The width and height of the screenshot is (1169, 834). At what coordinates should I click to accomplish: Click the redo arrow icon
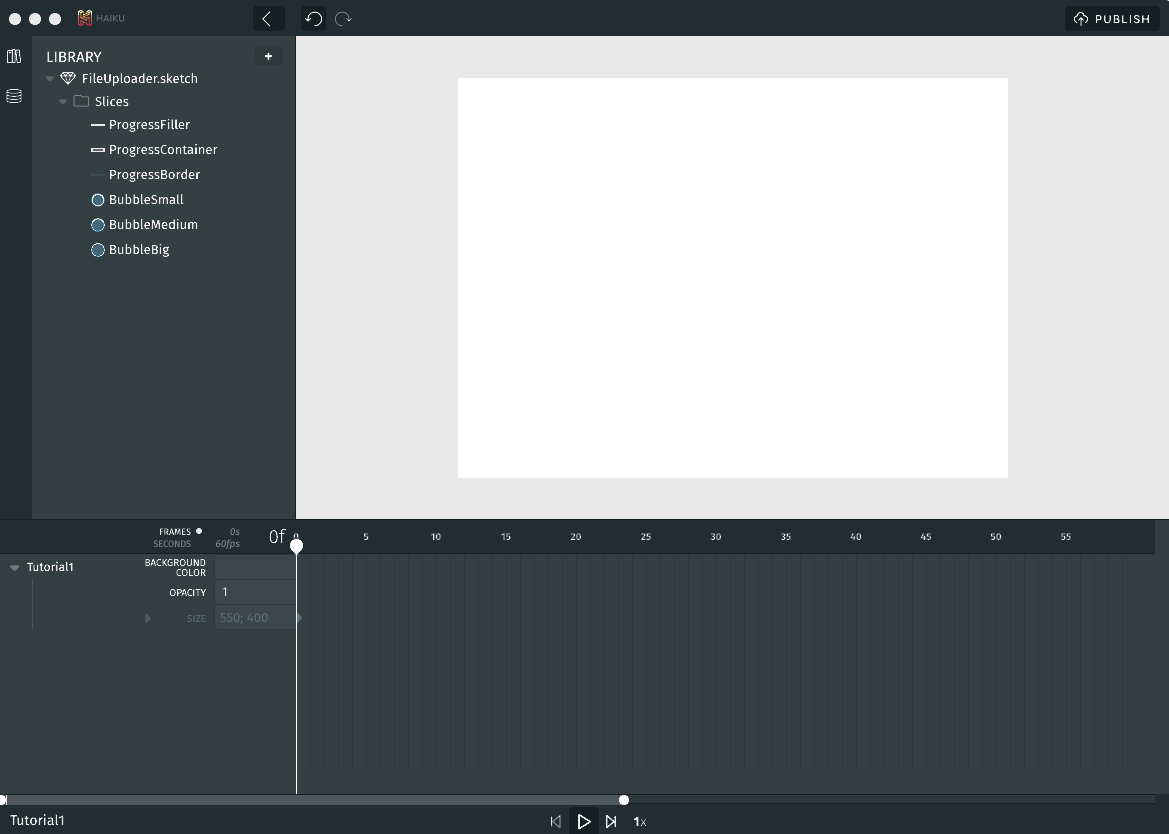(x=343, y=19)
